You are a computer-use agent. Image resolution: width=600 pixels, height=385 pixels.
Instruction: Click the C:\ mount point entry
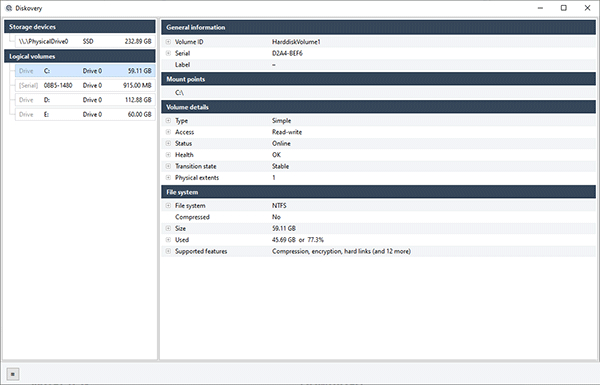(179, 93)
